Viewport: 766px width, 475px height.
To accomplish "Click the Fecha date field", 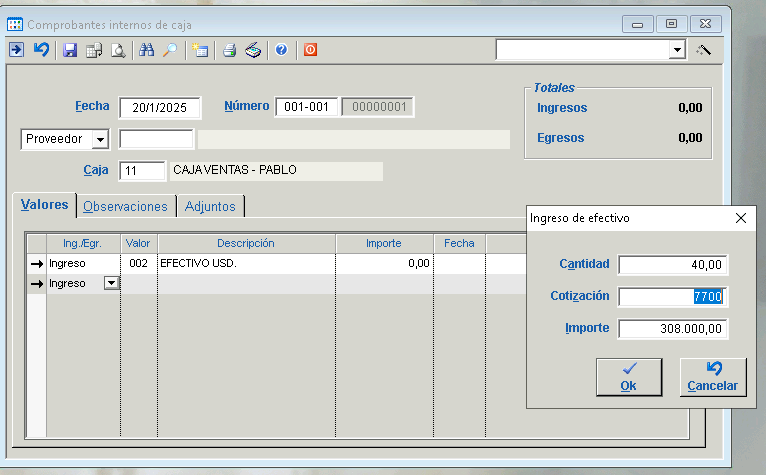I will point(160,108).
